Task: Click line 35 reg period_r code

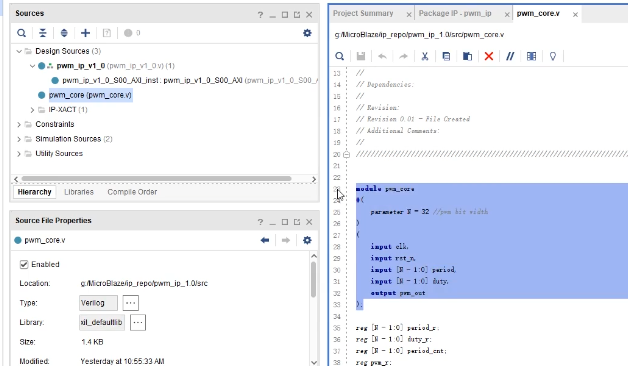Action: (397, 328)
